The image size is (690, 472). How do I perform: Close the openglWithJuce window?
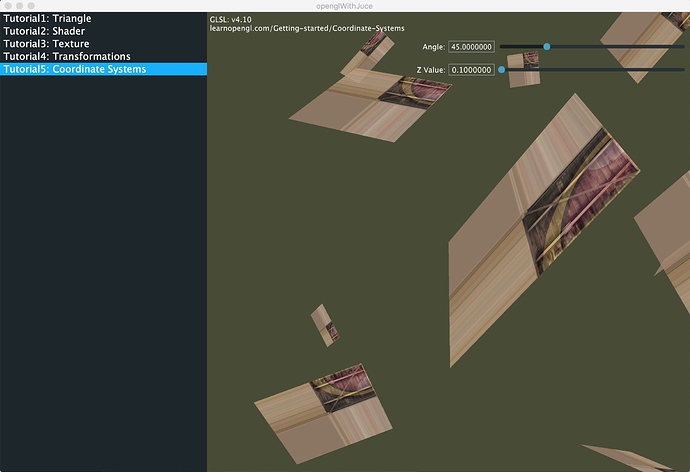[x=8, y=6]
